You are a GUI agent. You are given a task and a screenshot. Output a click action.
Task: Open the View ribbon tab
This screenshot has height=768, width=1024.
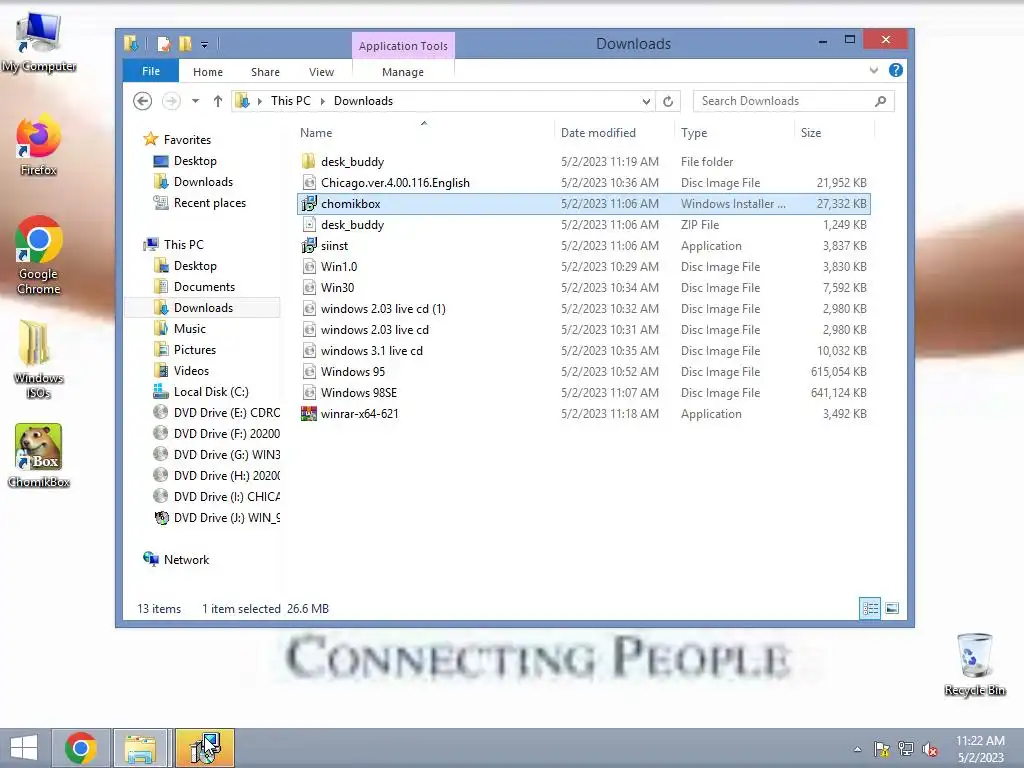(321, 72)
